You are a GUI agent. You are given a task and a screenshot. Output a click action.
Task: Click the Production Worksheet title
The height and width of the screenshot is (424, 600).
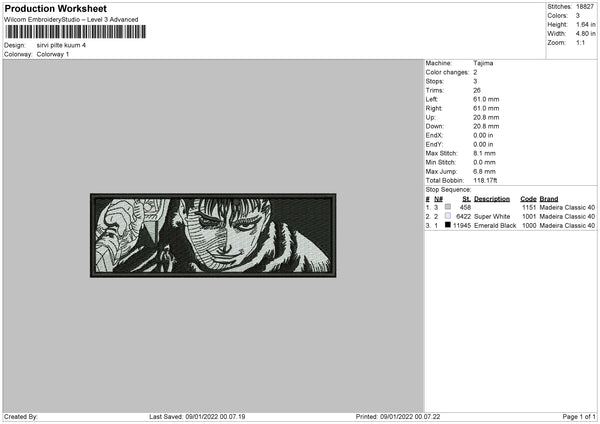tap(55, 8)
